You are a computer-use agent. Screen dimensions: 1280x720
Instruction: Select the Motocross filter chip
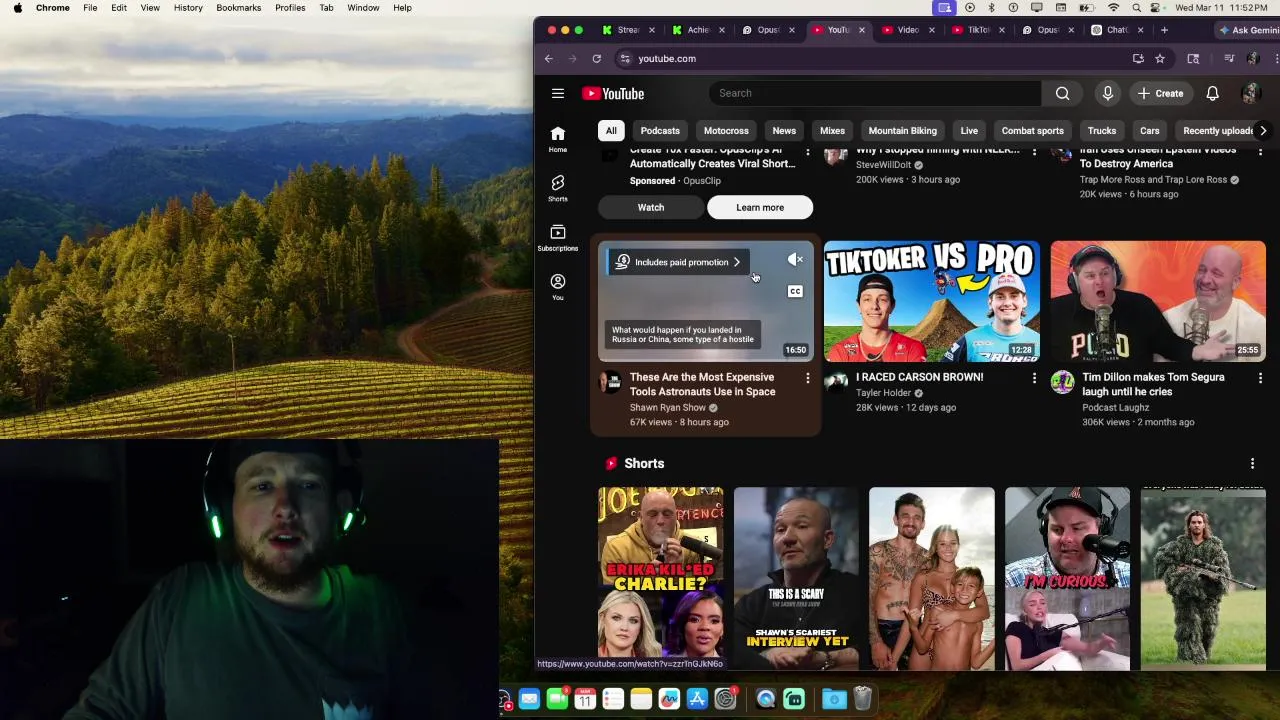click(x=726, y=131)
